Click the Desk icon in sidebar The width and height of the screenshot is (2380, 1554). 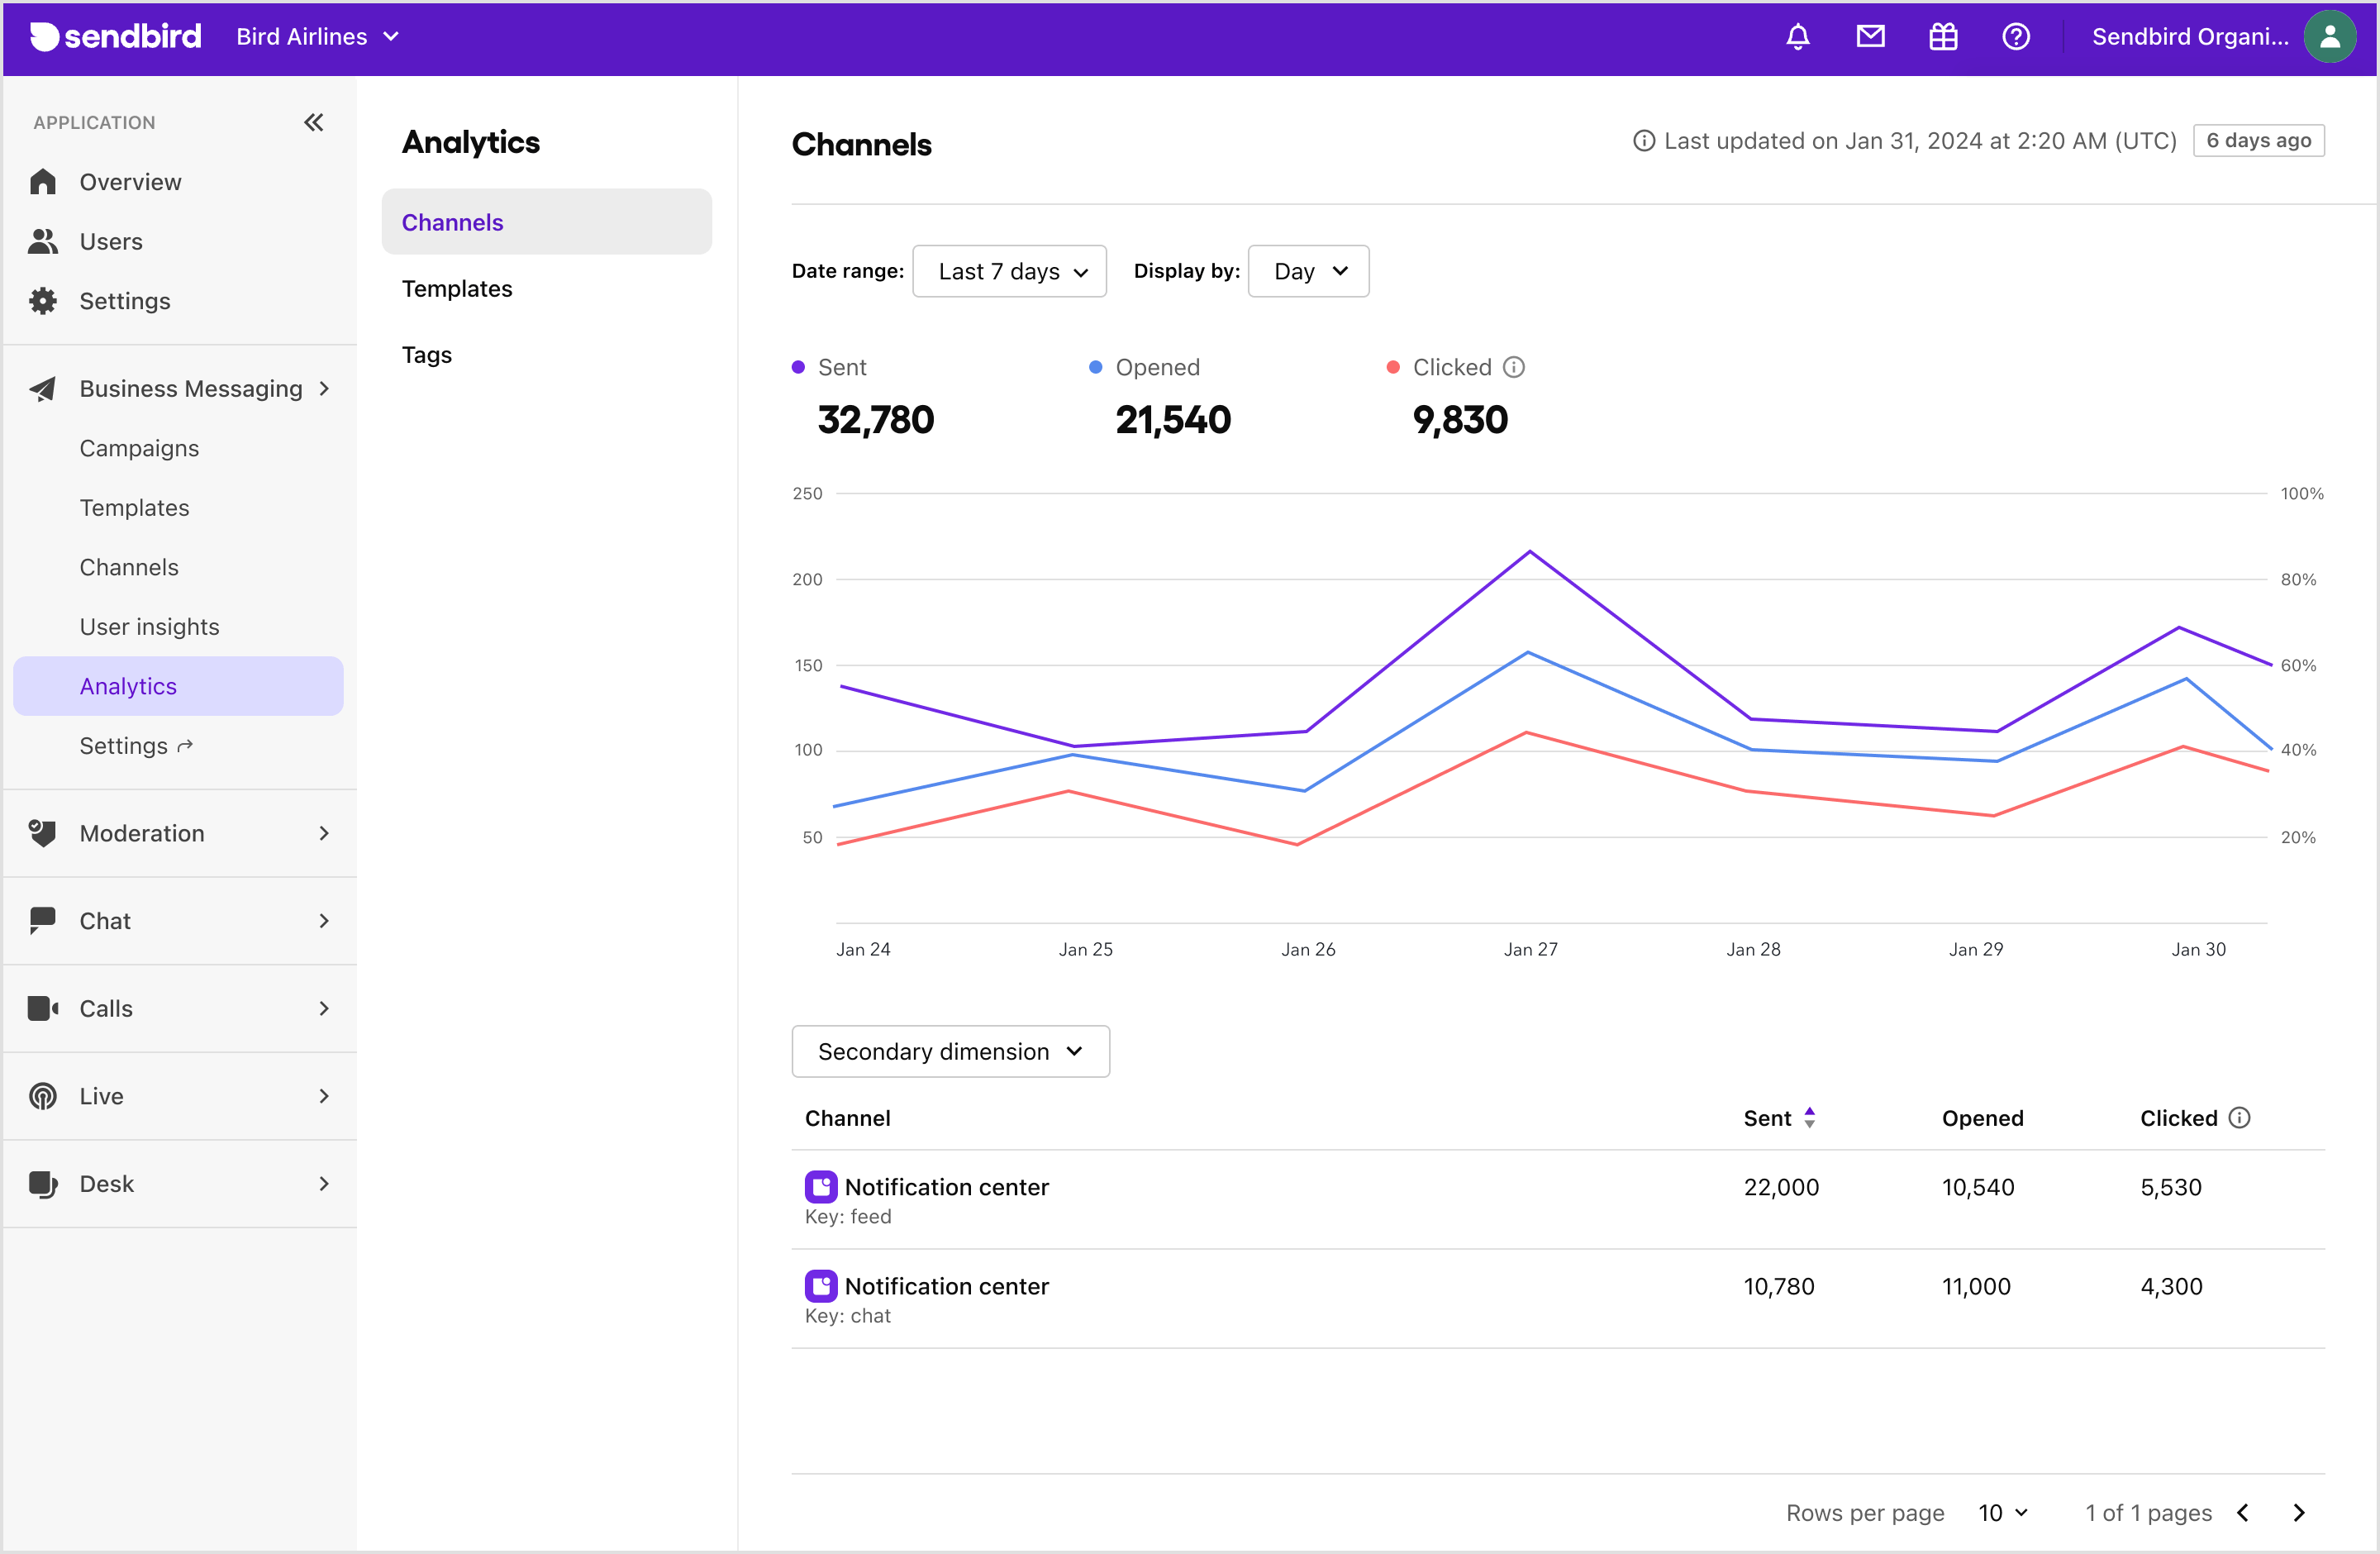[x=43, y=1184]
